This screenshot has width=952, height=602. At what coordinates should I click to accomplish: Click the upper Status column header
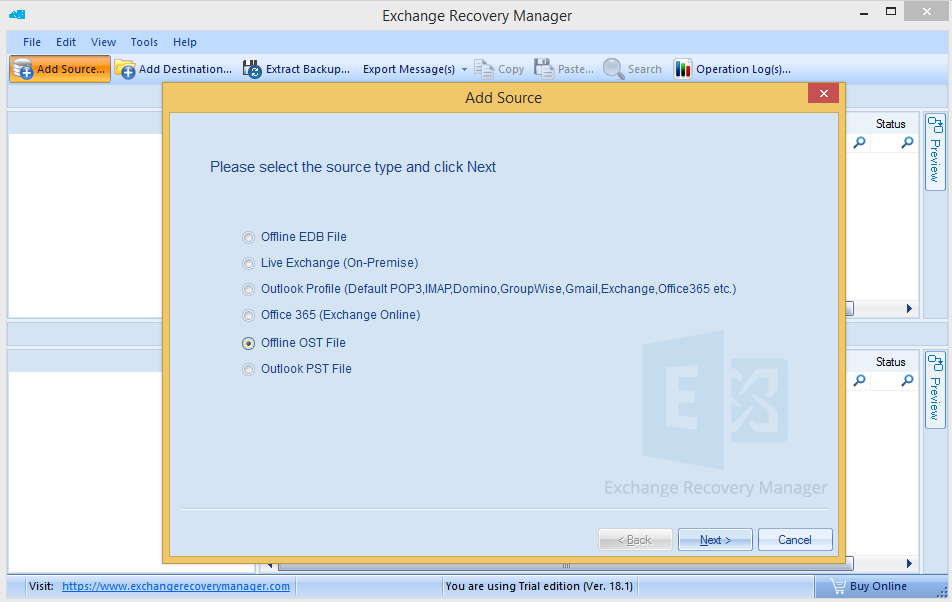click(890, 124)
